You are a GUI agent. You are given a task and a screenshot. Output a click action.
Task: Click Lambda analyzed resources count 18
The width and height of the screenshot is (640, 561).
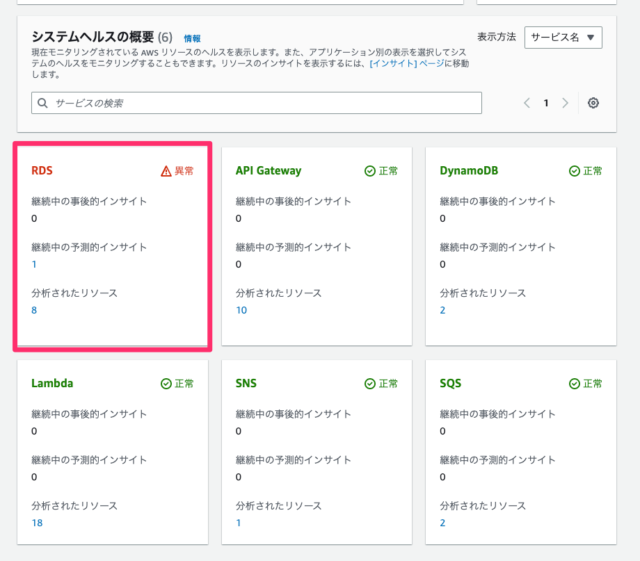[37, 523]
